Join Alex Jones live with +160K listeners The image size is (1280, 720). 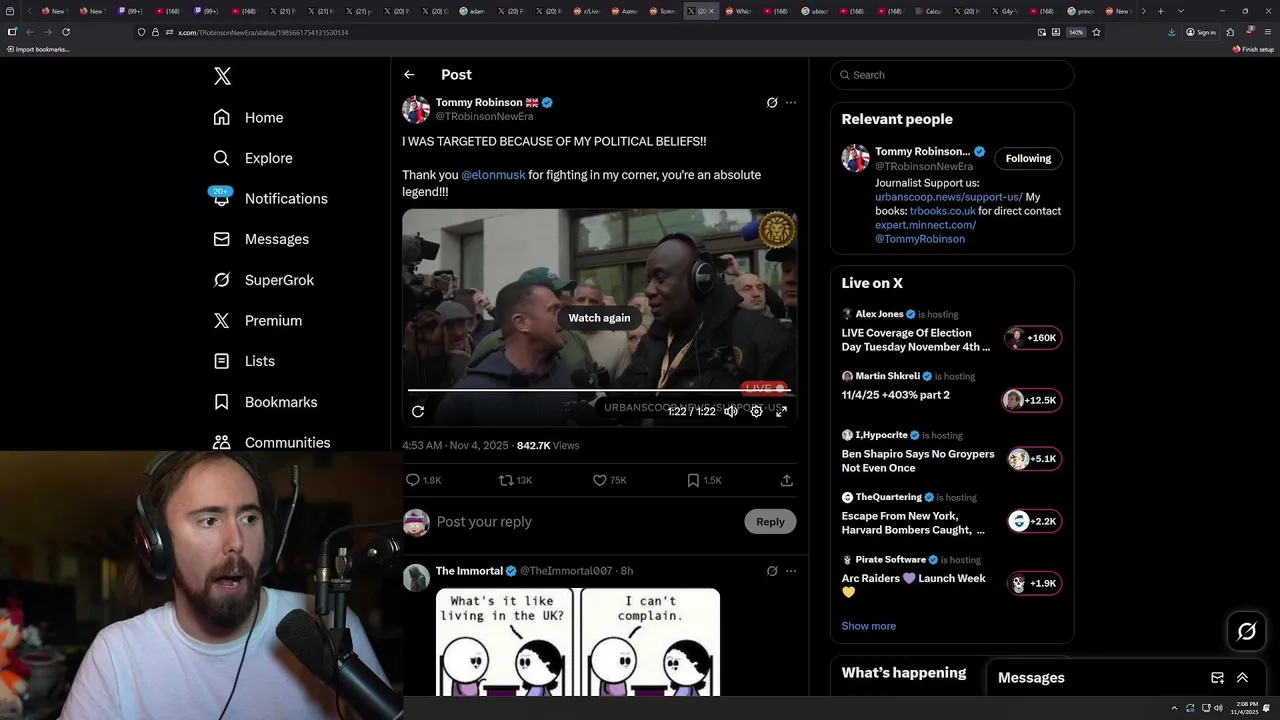point(1033,338)
